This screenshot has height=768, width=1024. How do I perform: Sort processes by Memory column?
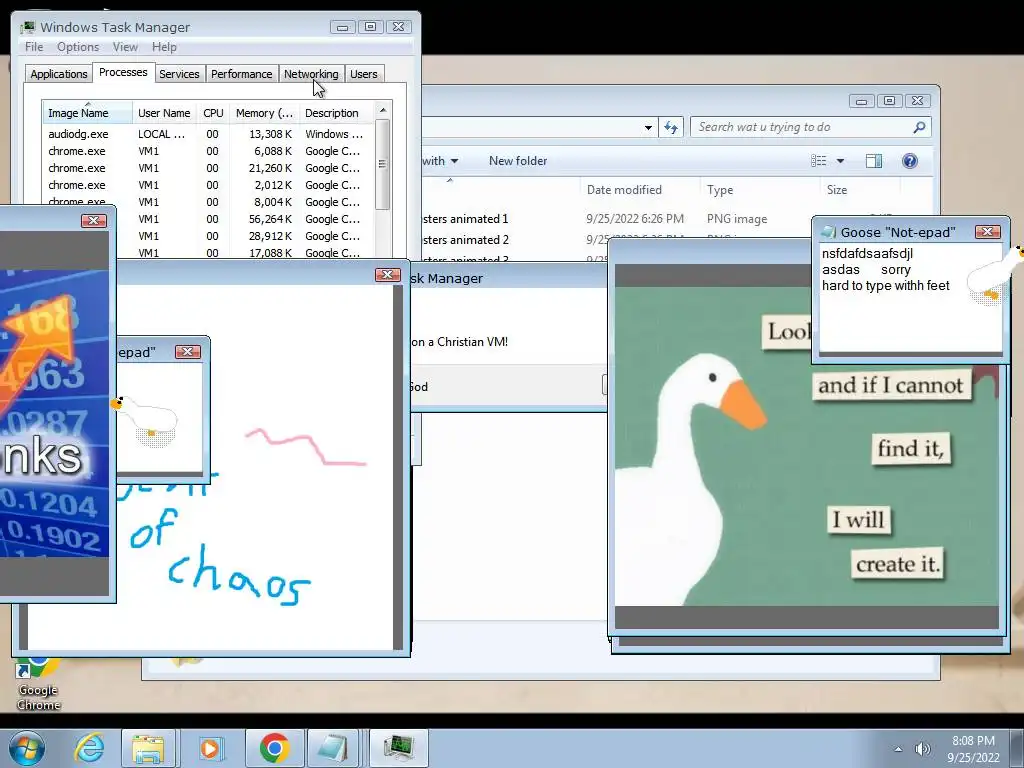pos(264,113)
